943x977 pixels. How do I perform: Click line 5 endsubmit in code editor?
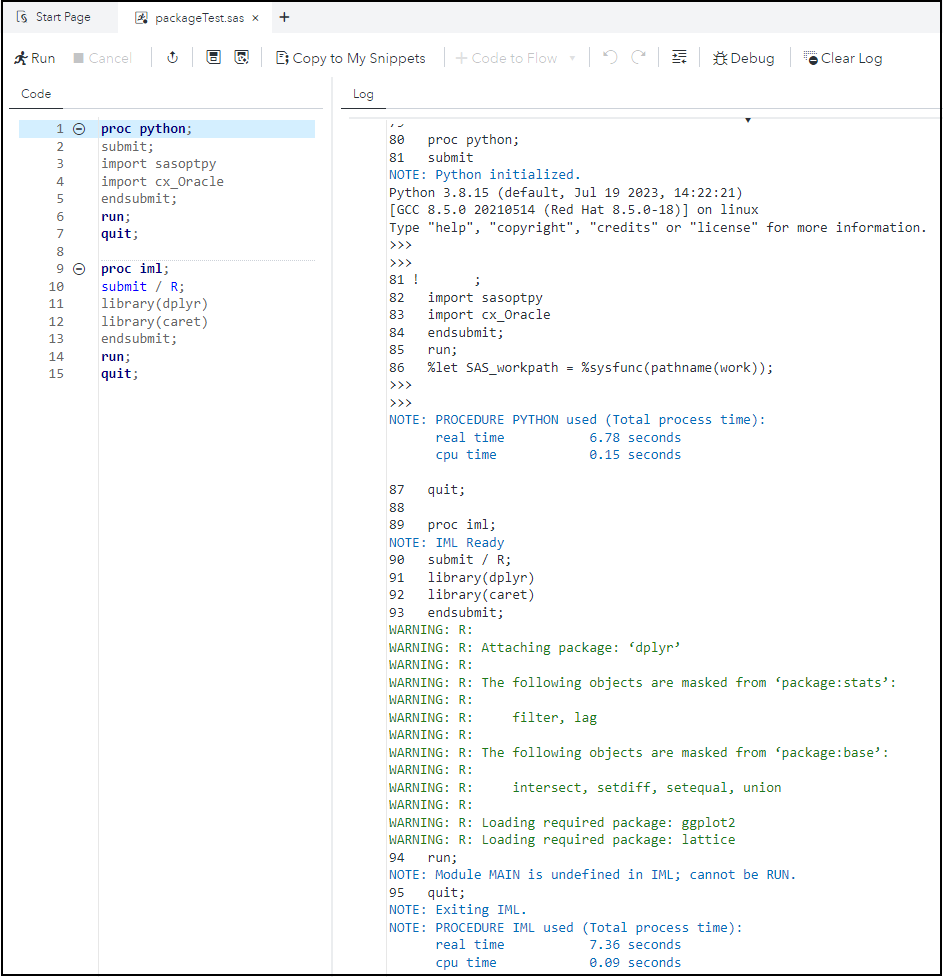pos(139,199)
